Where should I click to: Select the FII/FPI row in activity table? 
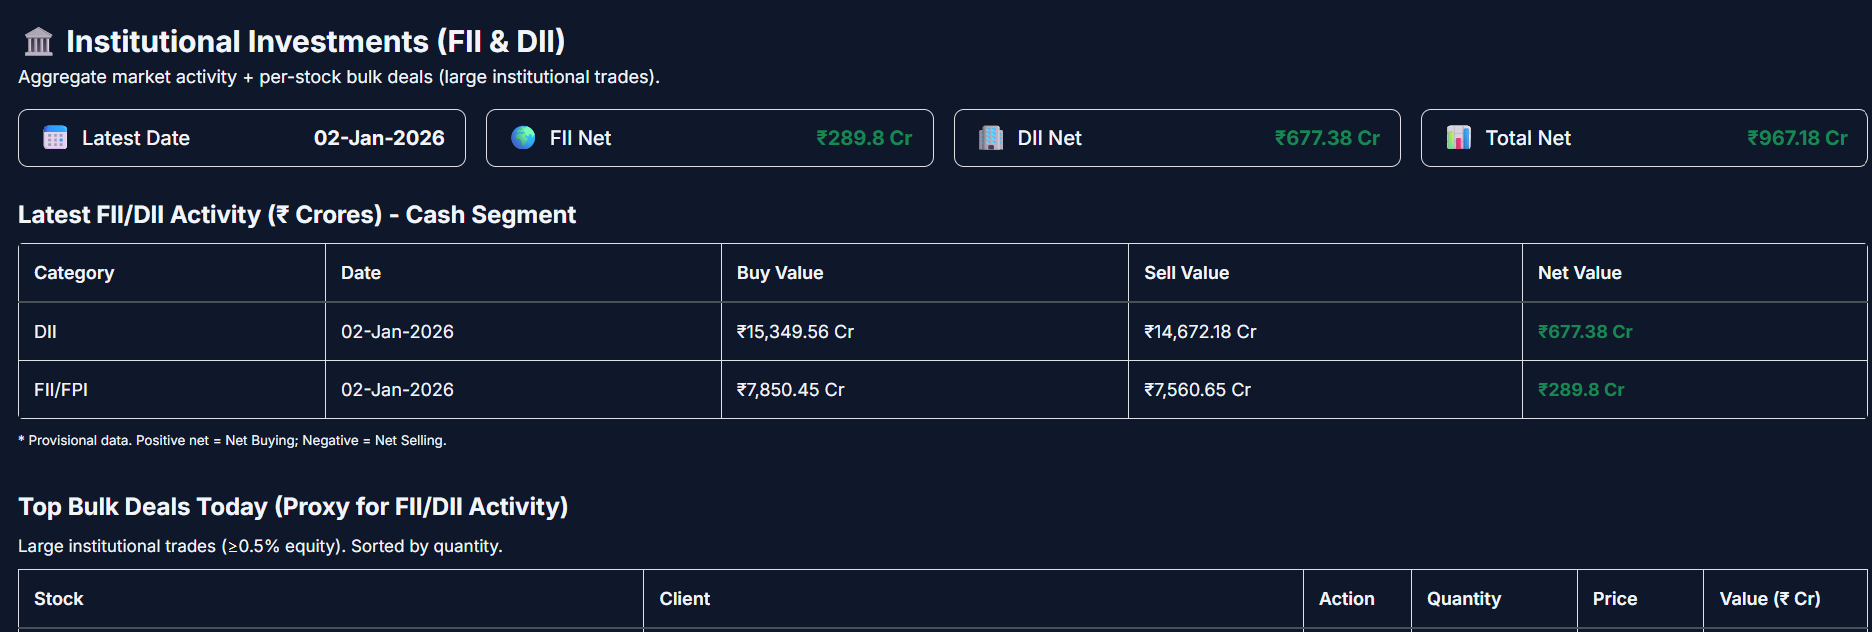pos(61,390)
